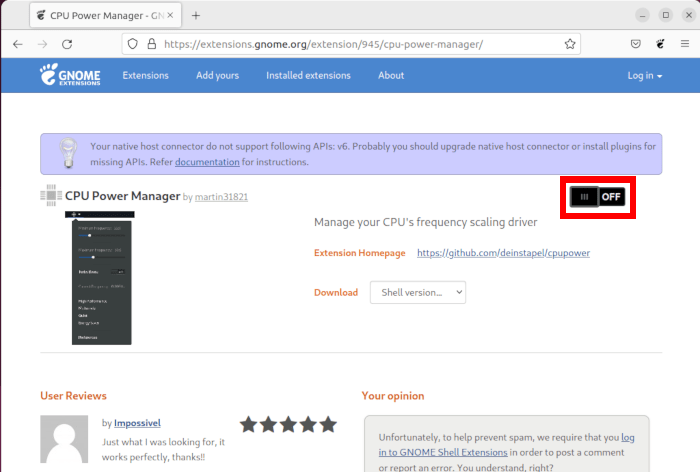Maximize the Firefox window
This screenshot has height=472, width=700.
[x=666, y=16]
